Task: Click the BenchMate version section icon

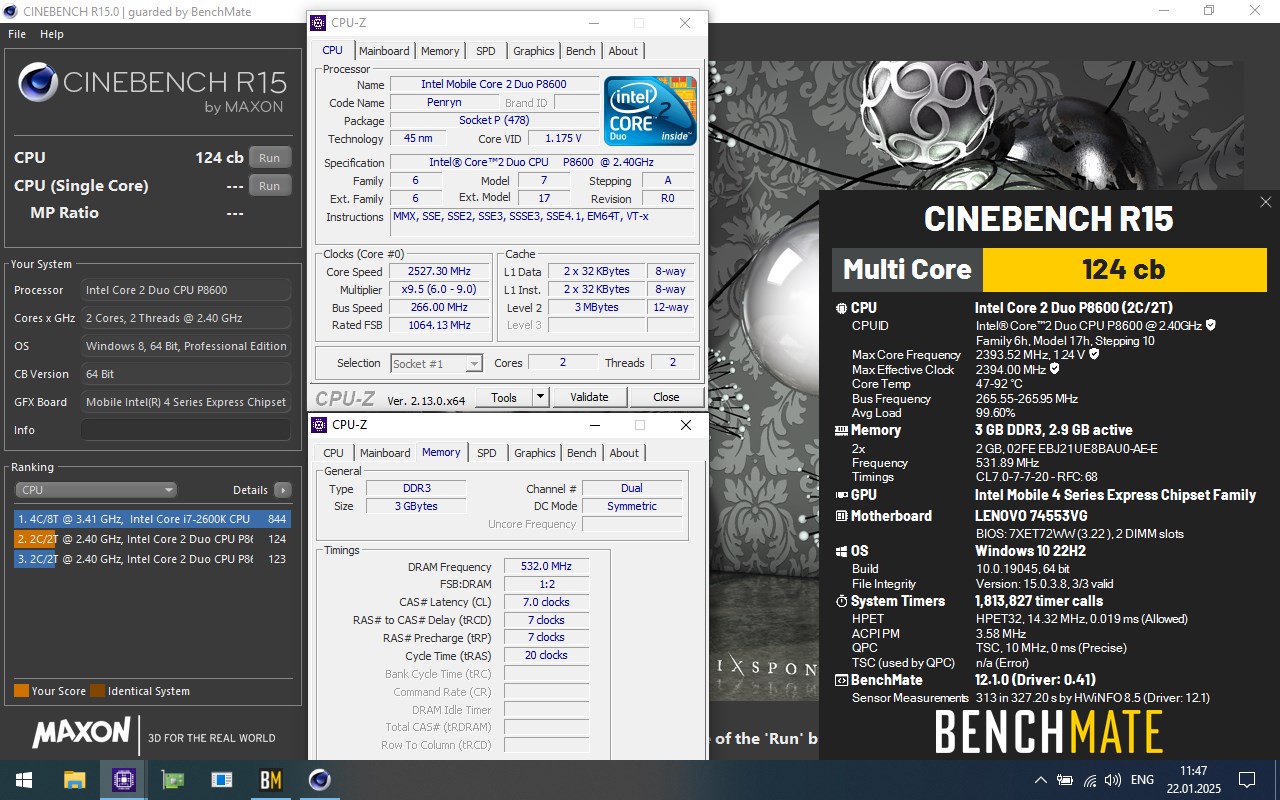Action: click(841, 680)
